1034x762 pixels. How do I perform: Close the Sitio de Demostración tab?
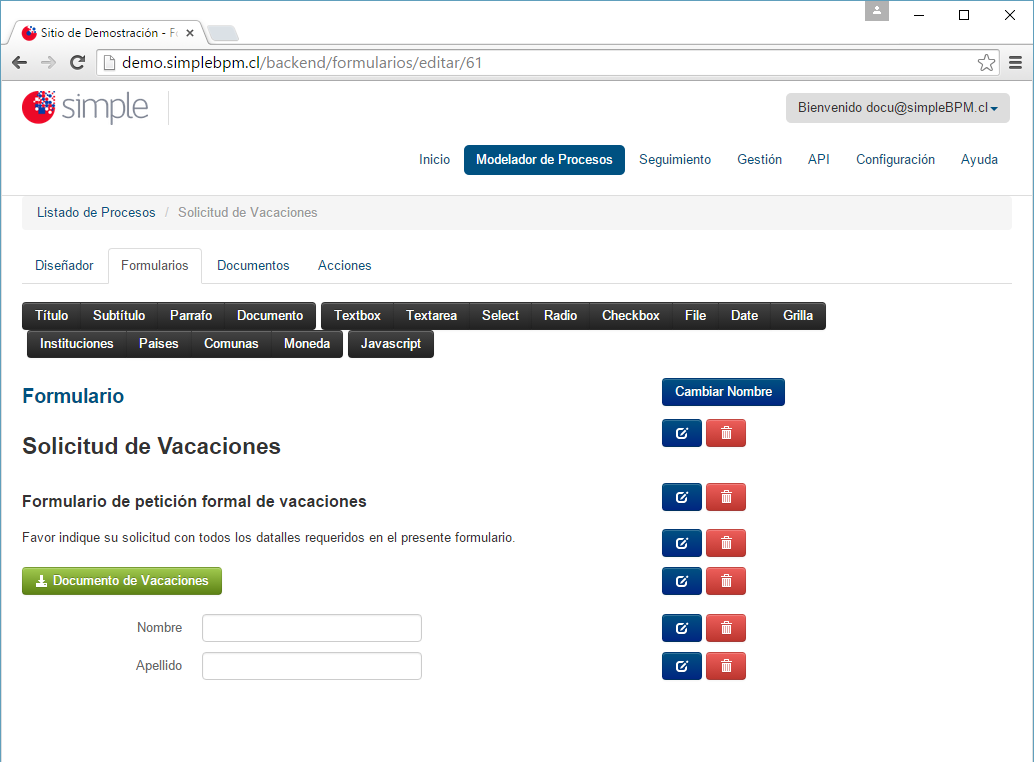click(190, 32)
